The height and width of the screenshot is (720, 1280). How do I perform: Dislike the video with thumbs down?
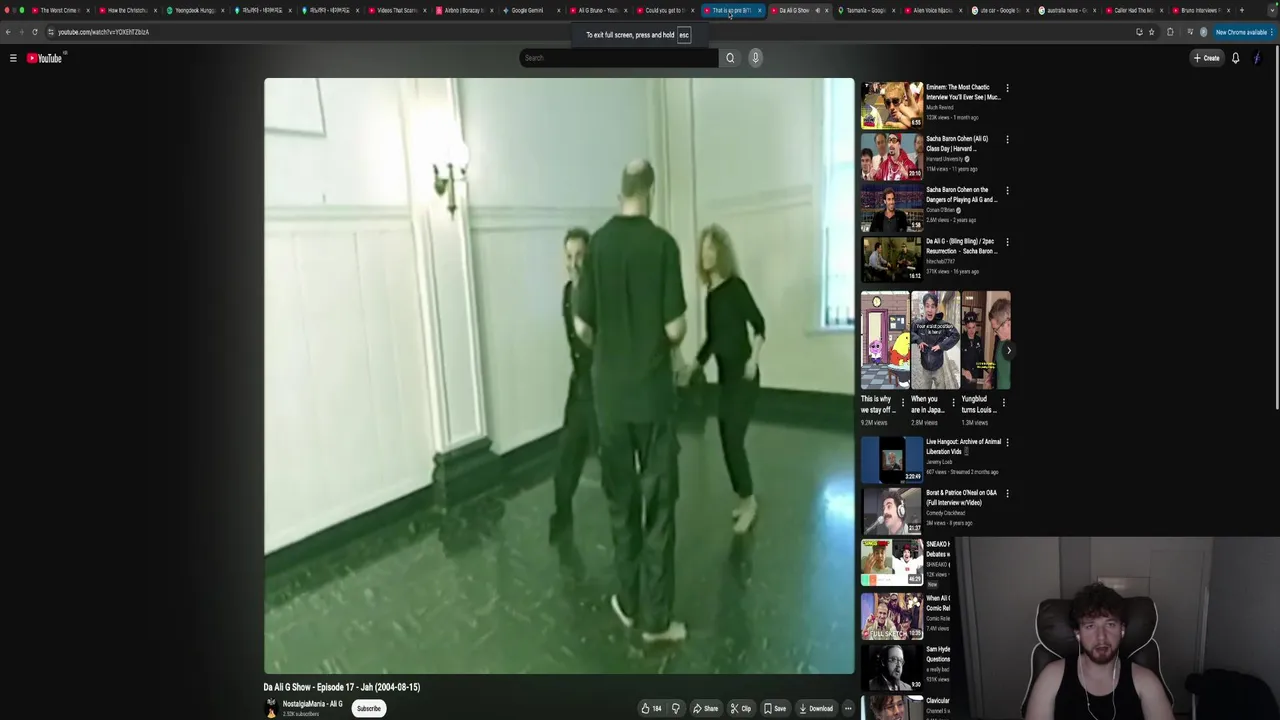[676, 708]
